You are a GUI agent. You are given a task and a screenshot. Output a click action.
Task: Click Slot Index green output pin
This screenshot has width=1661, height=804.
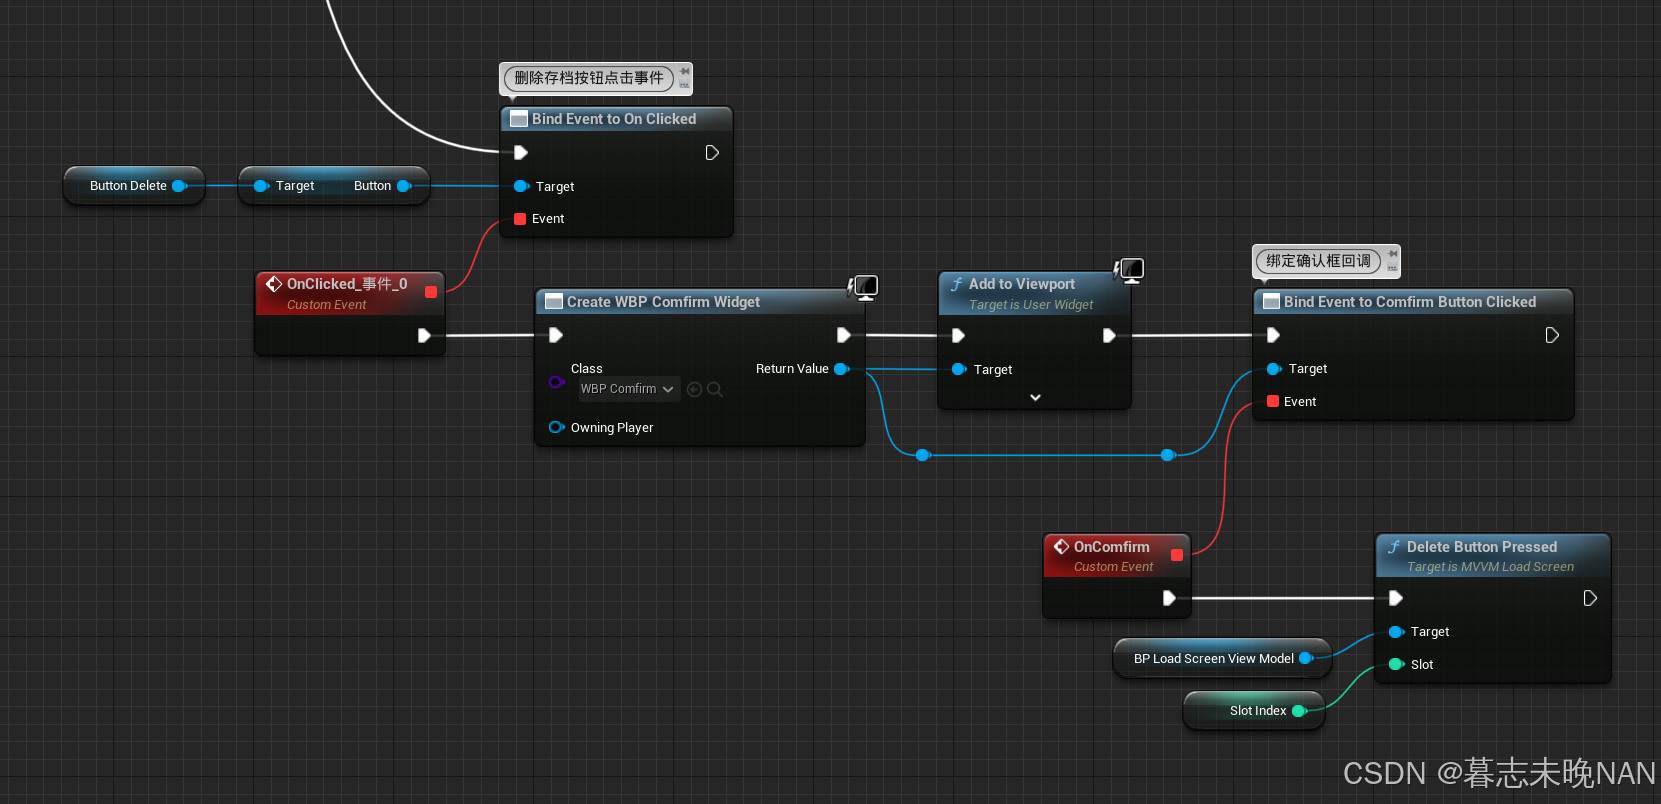[x=1299, y=711]
